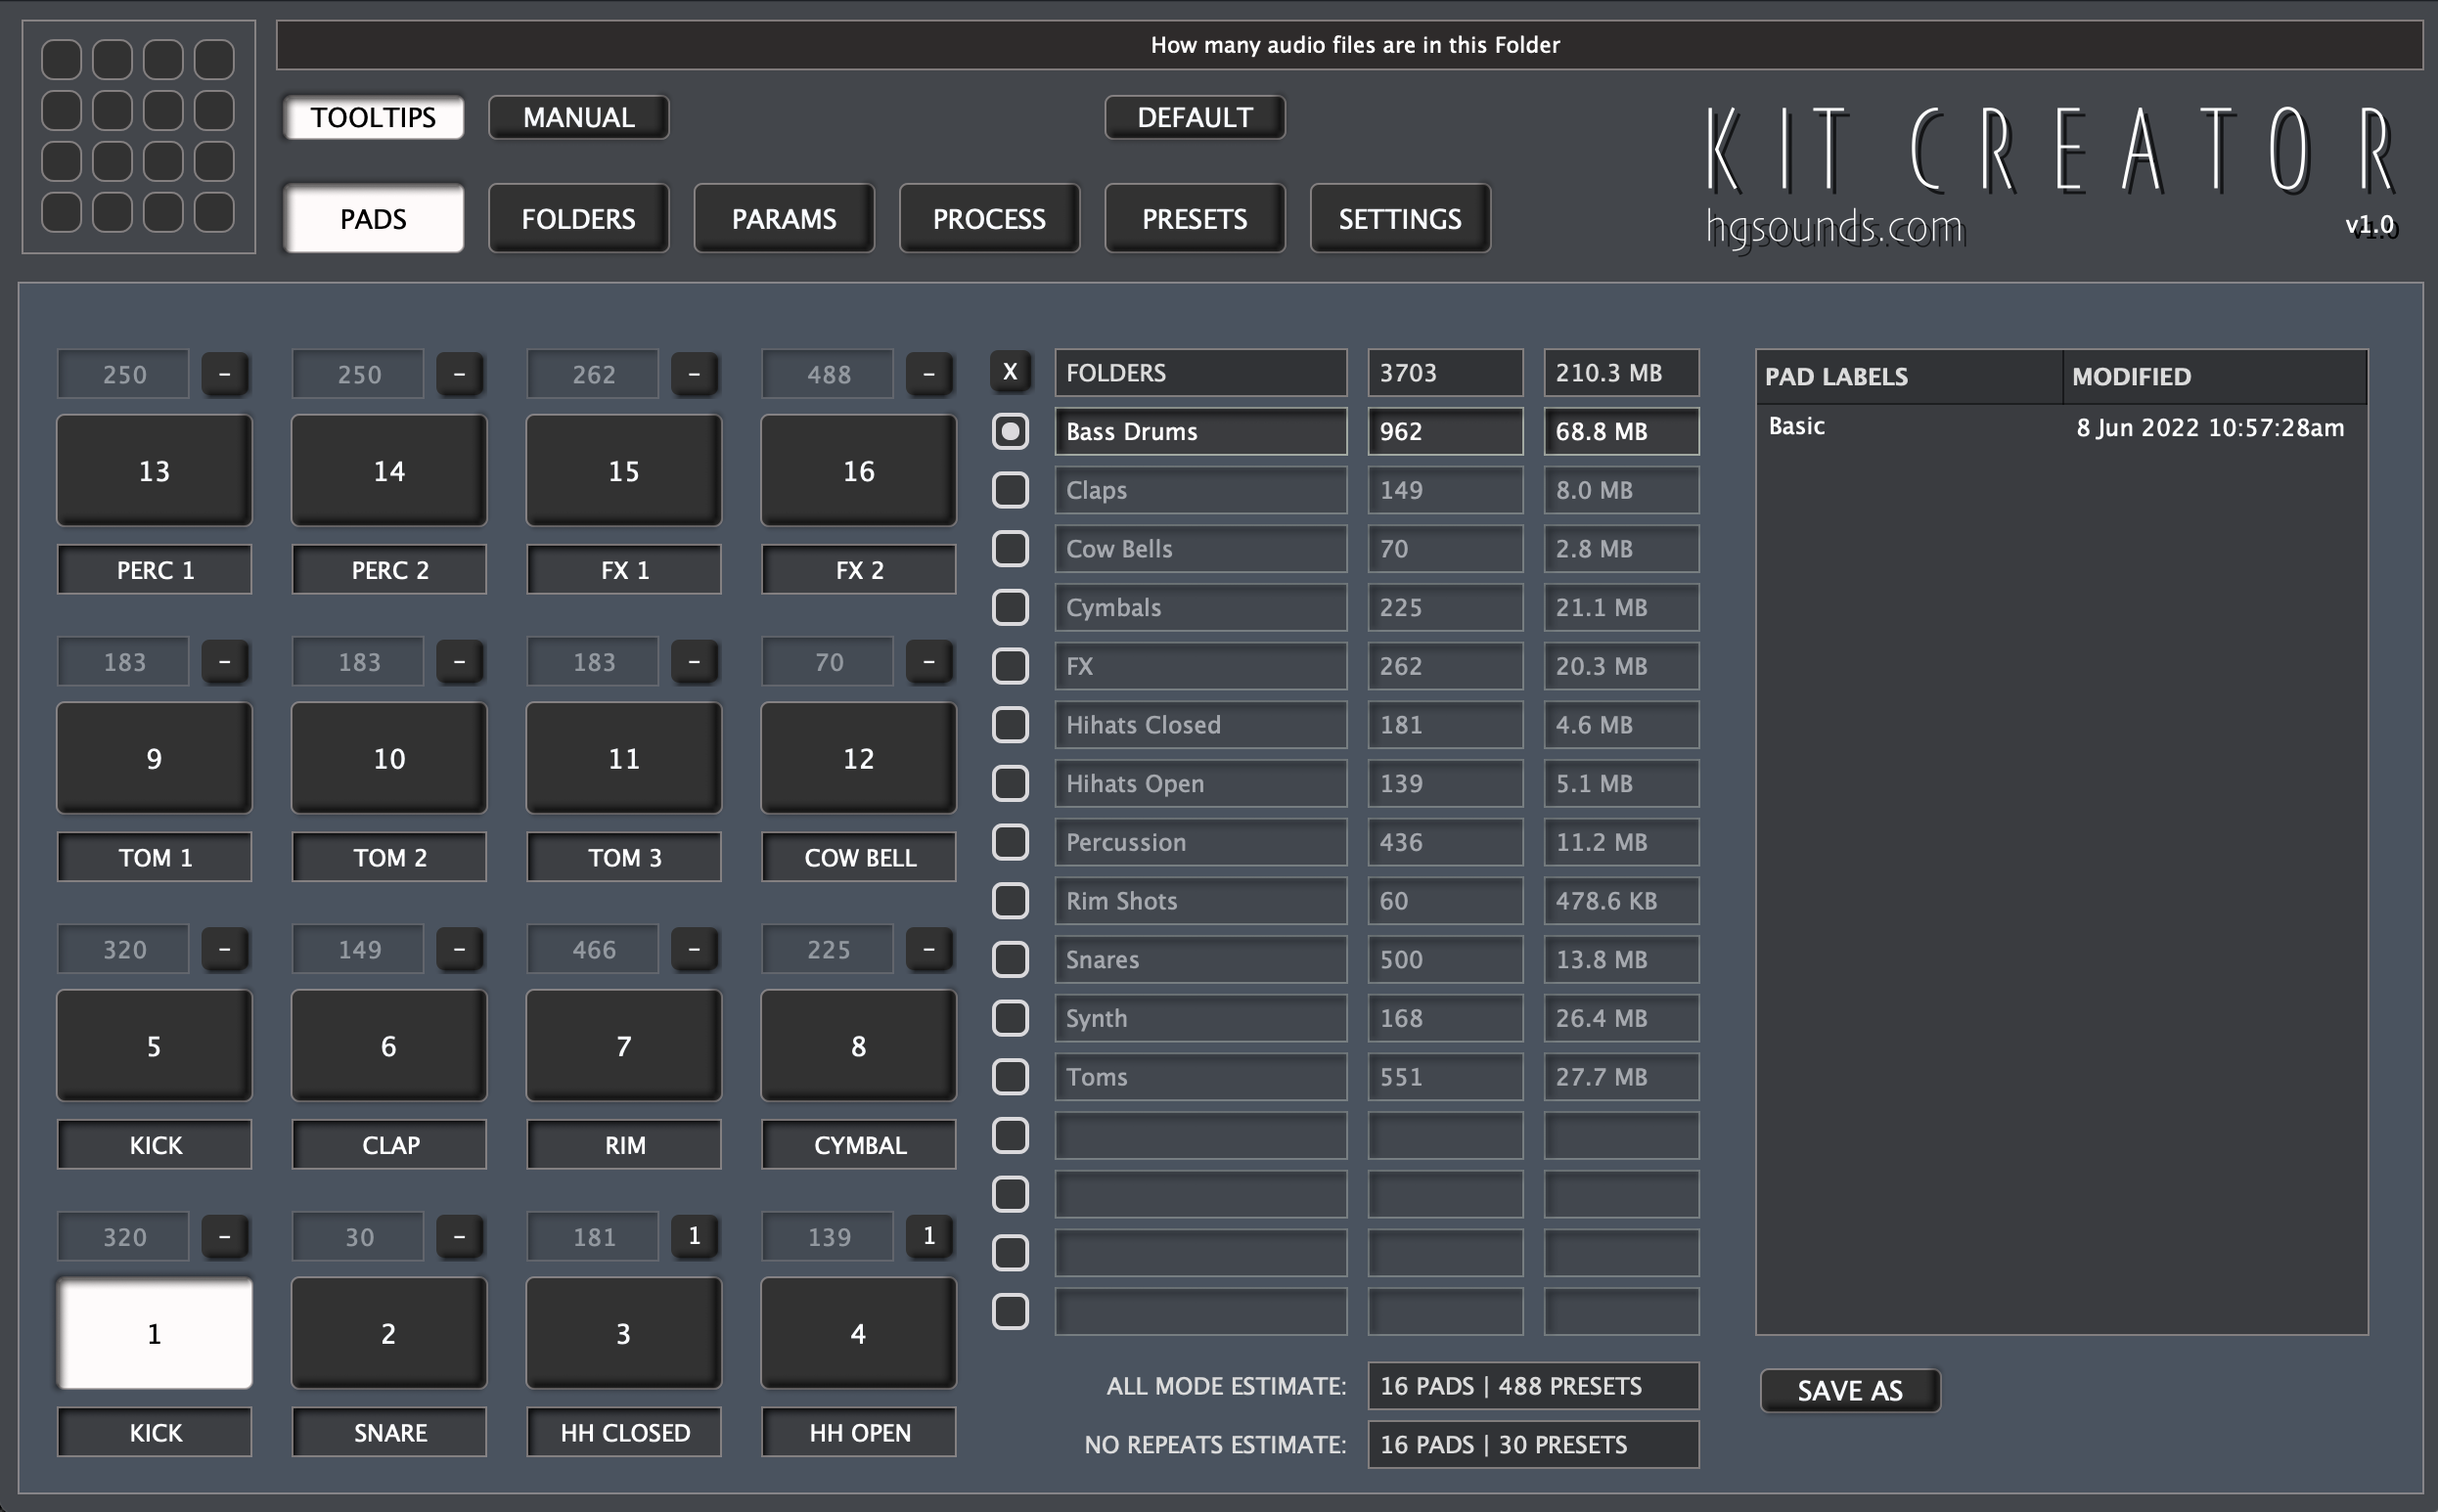Click the DEFAULT button
Viewport: 2438px width, 1512px height.
(1194, 117)
